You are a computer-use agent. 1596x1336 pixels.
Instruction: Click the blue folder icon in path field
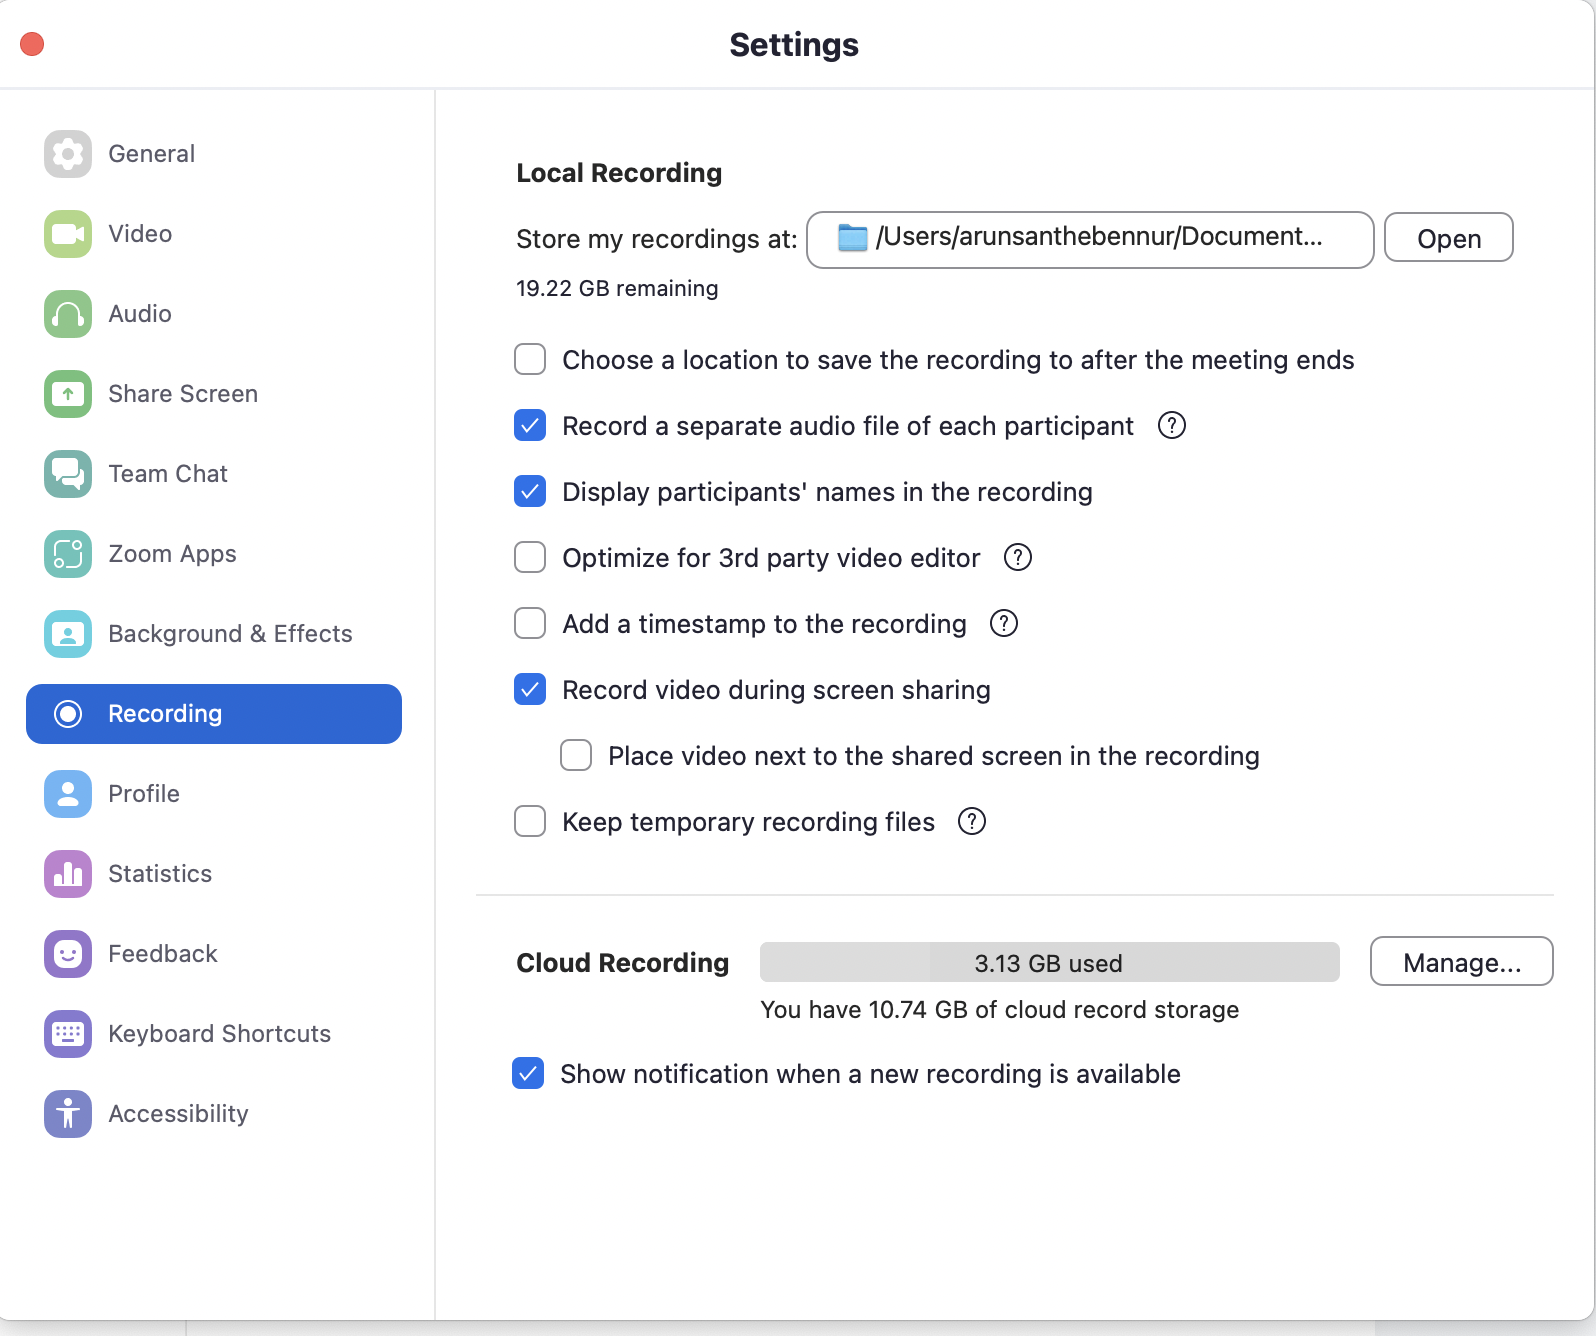[852, 238]
